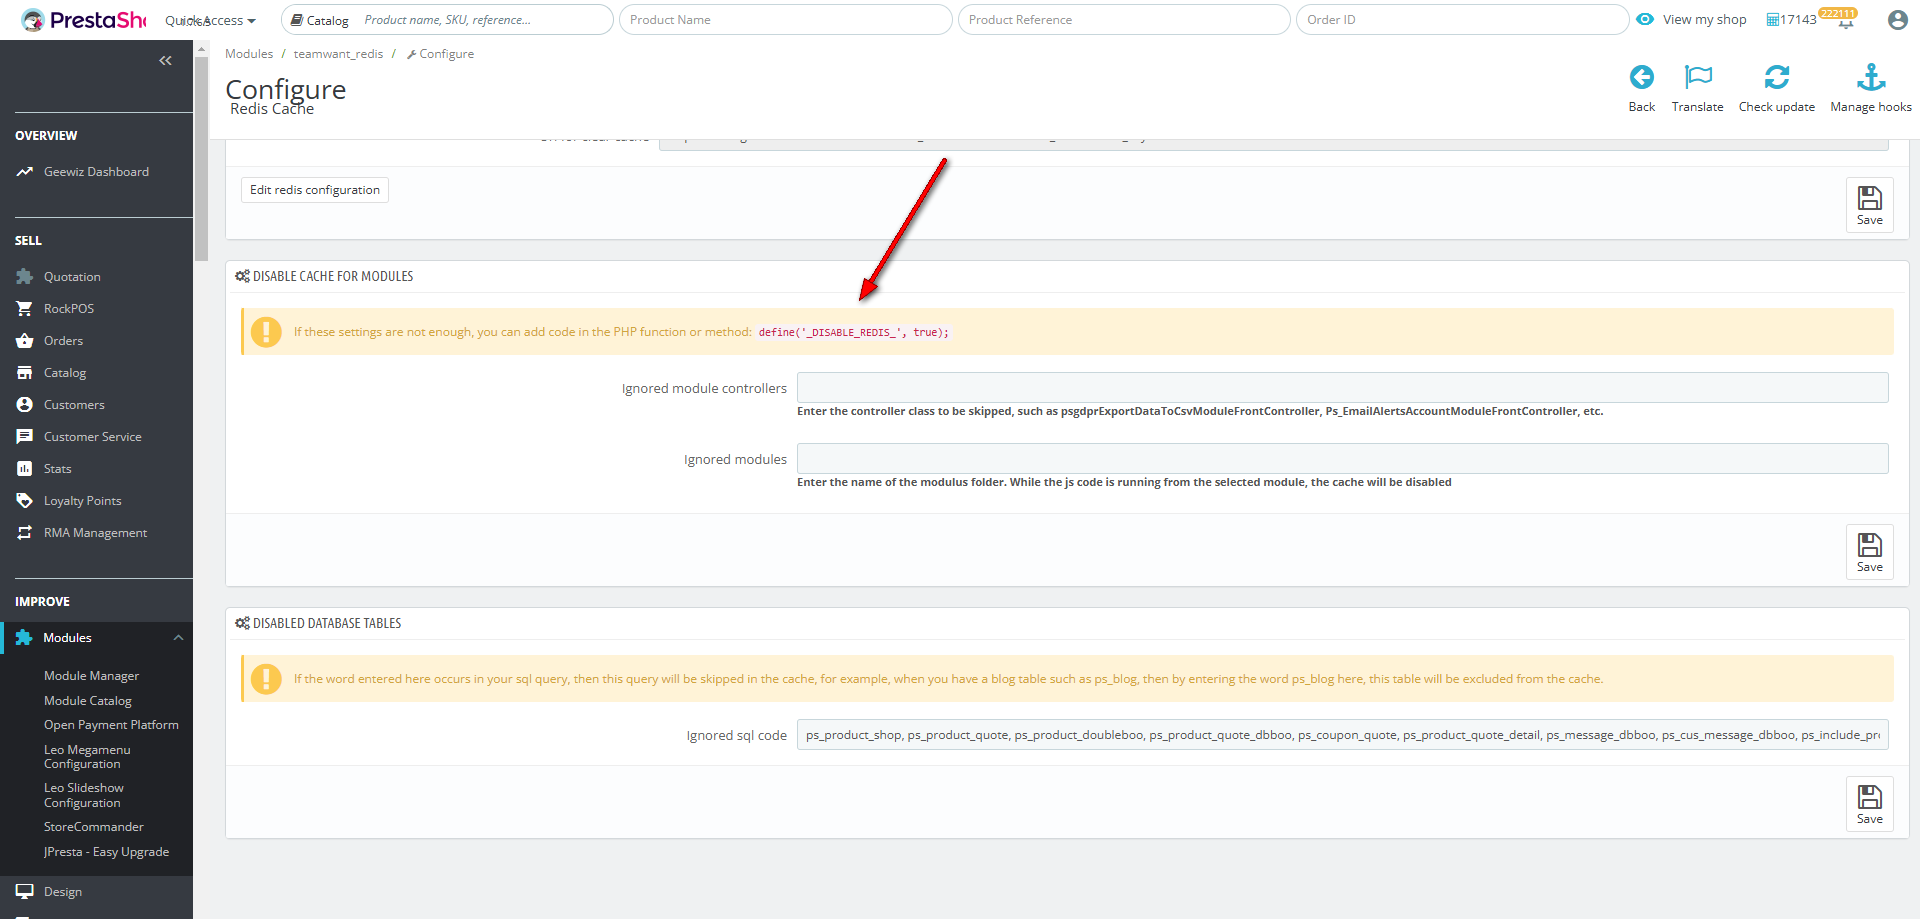The image size is (1920, 919).
Task: Focus the Order ID search box
Action: tap(1462, 20)
